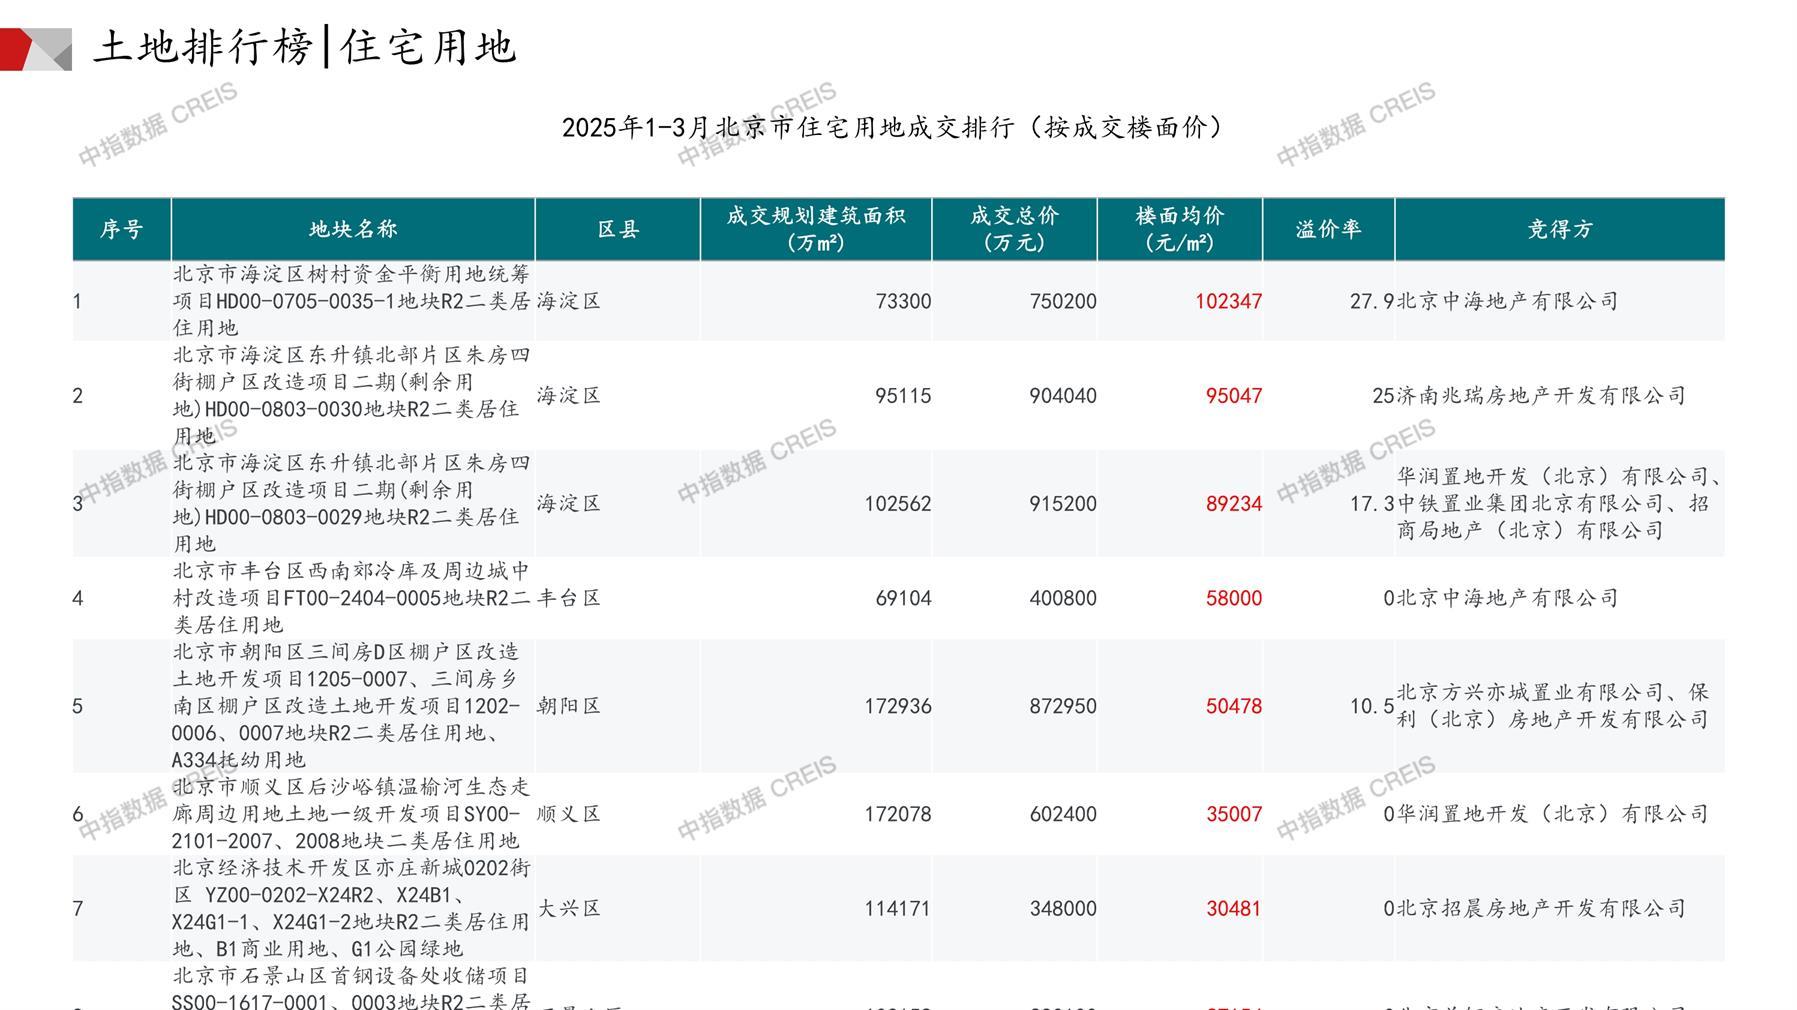Click the red floor price 30481
1797x1010 pixels.
1233,909
